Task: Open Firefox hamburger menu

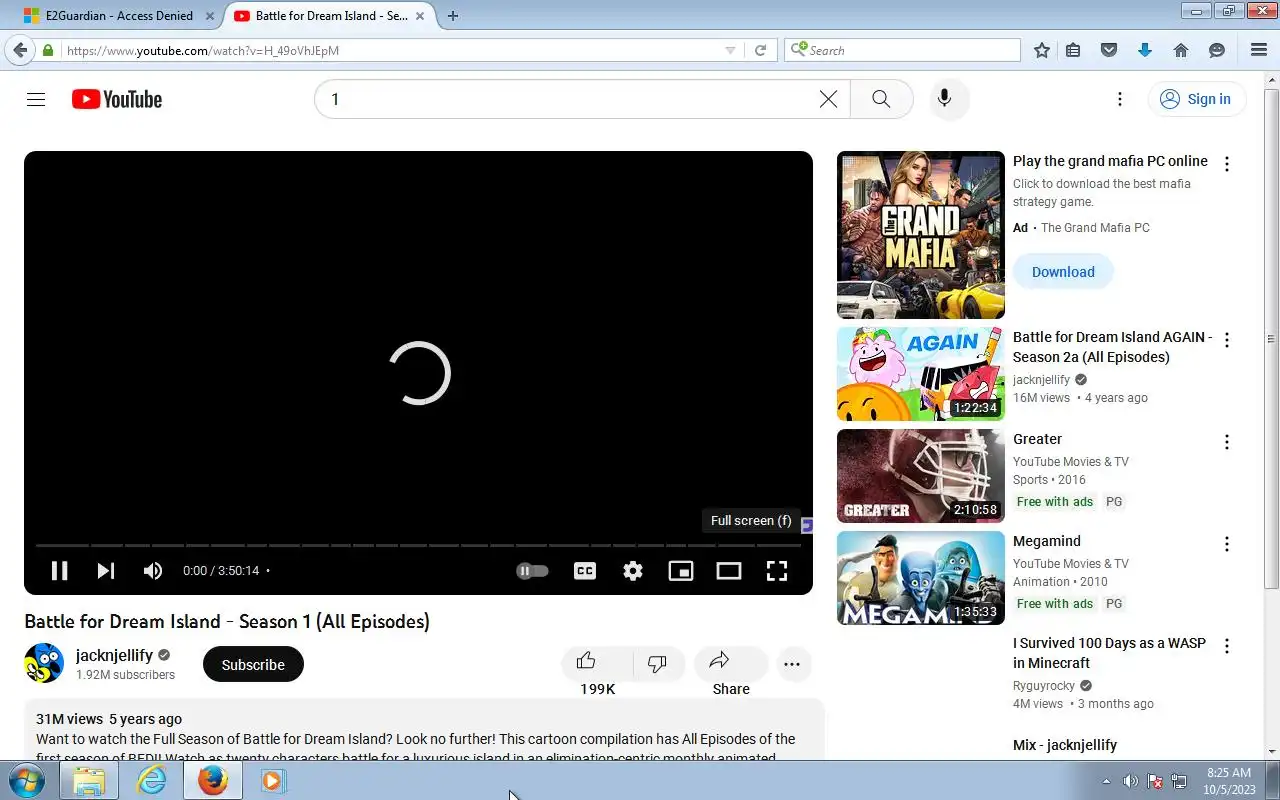Action: pyautogui.click(x=1259, y=50)
